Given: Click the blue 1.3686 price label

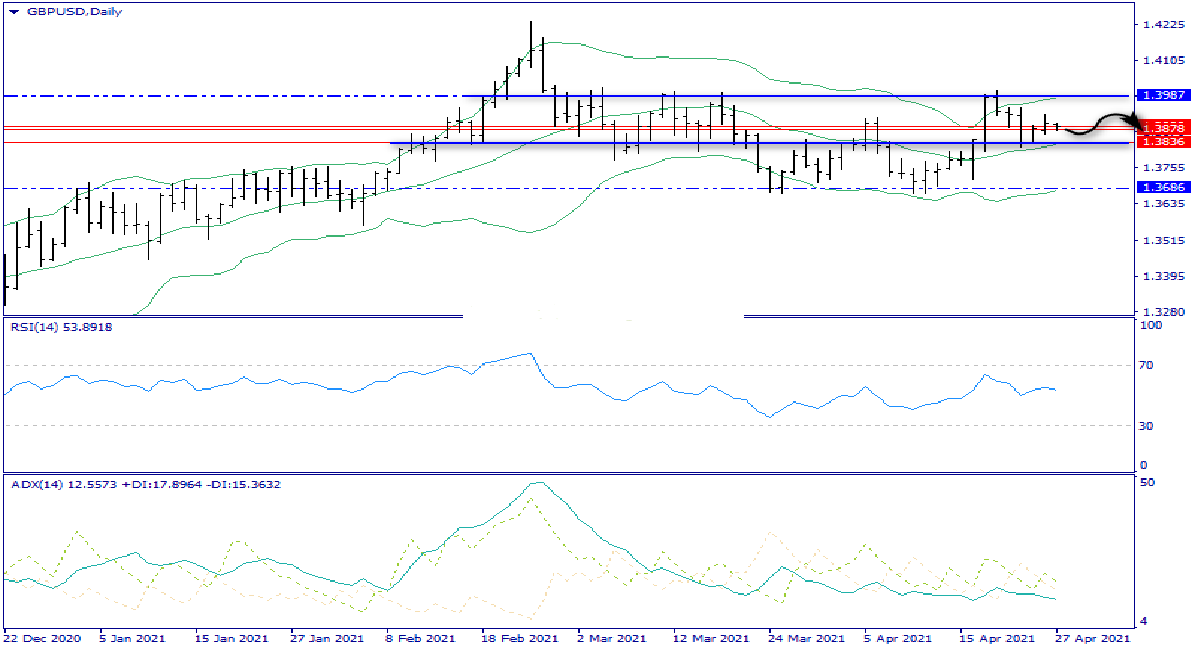Looking at the screenshot, I should pyautogui.click(x=1163, y=188).
